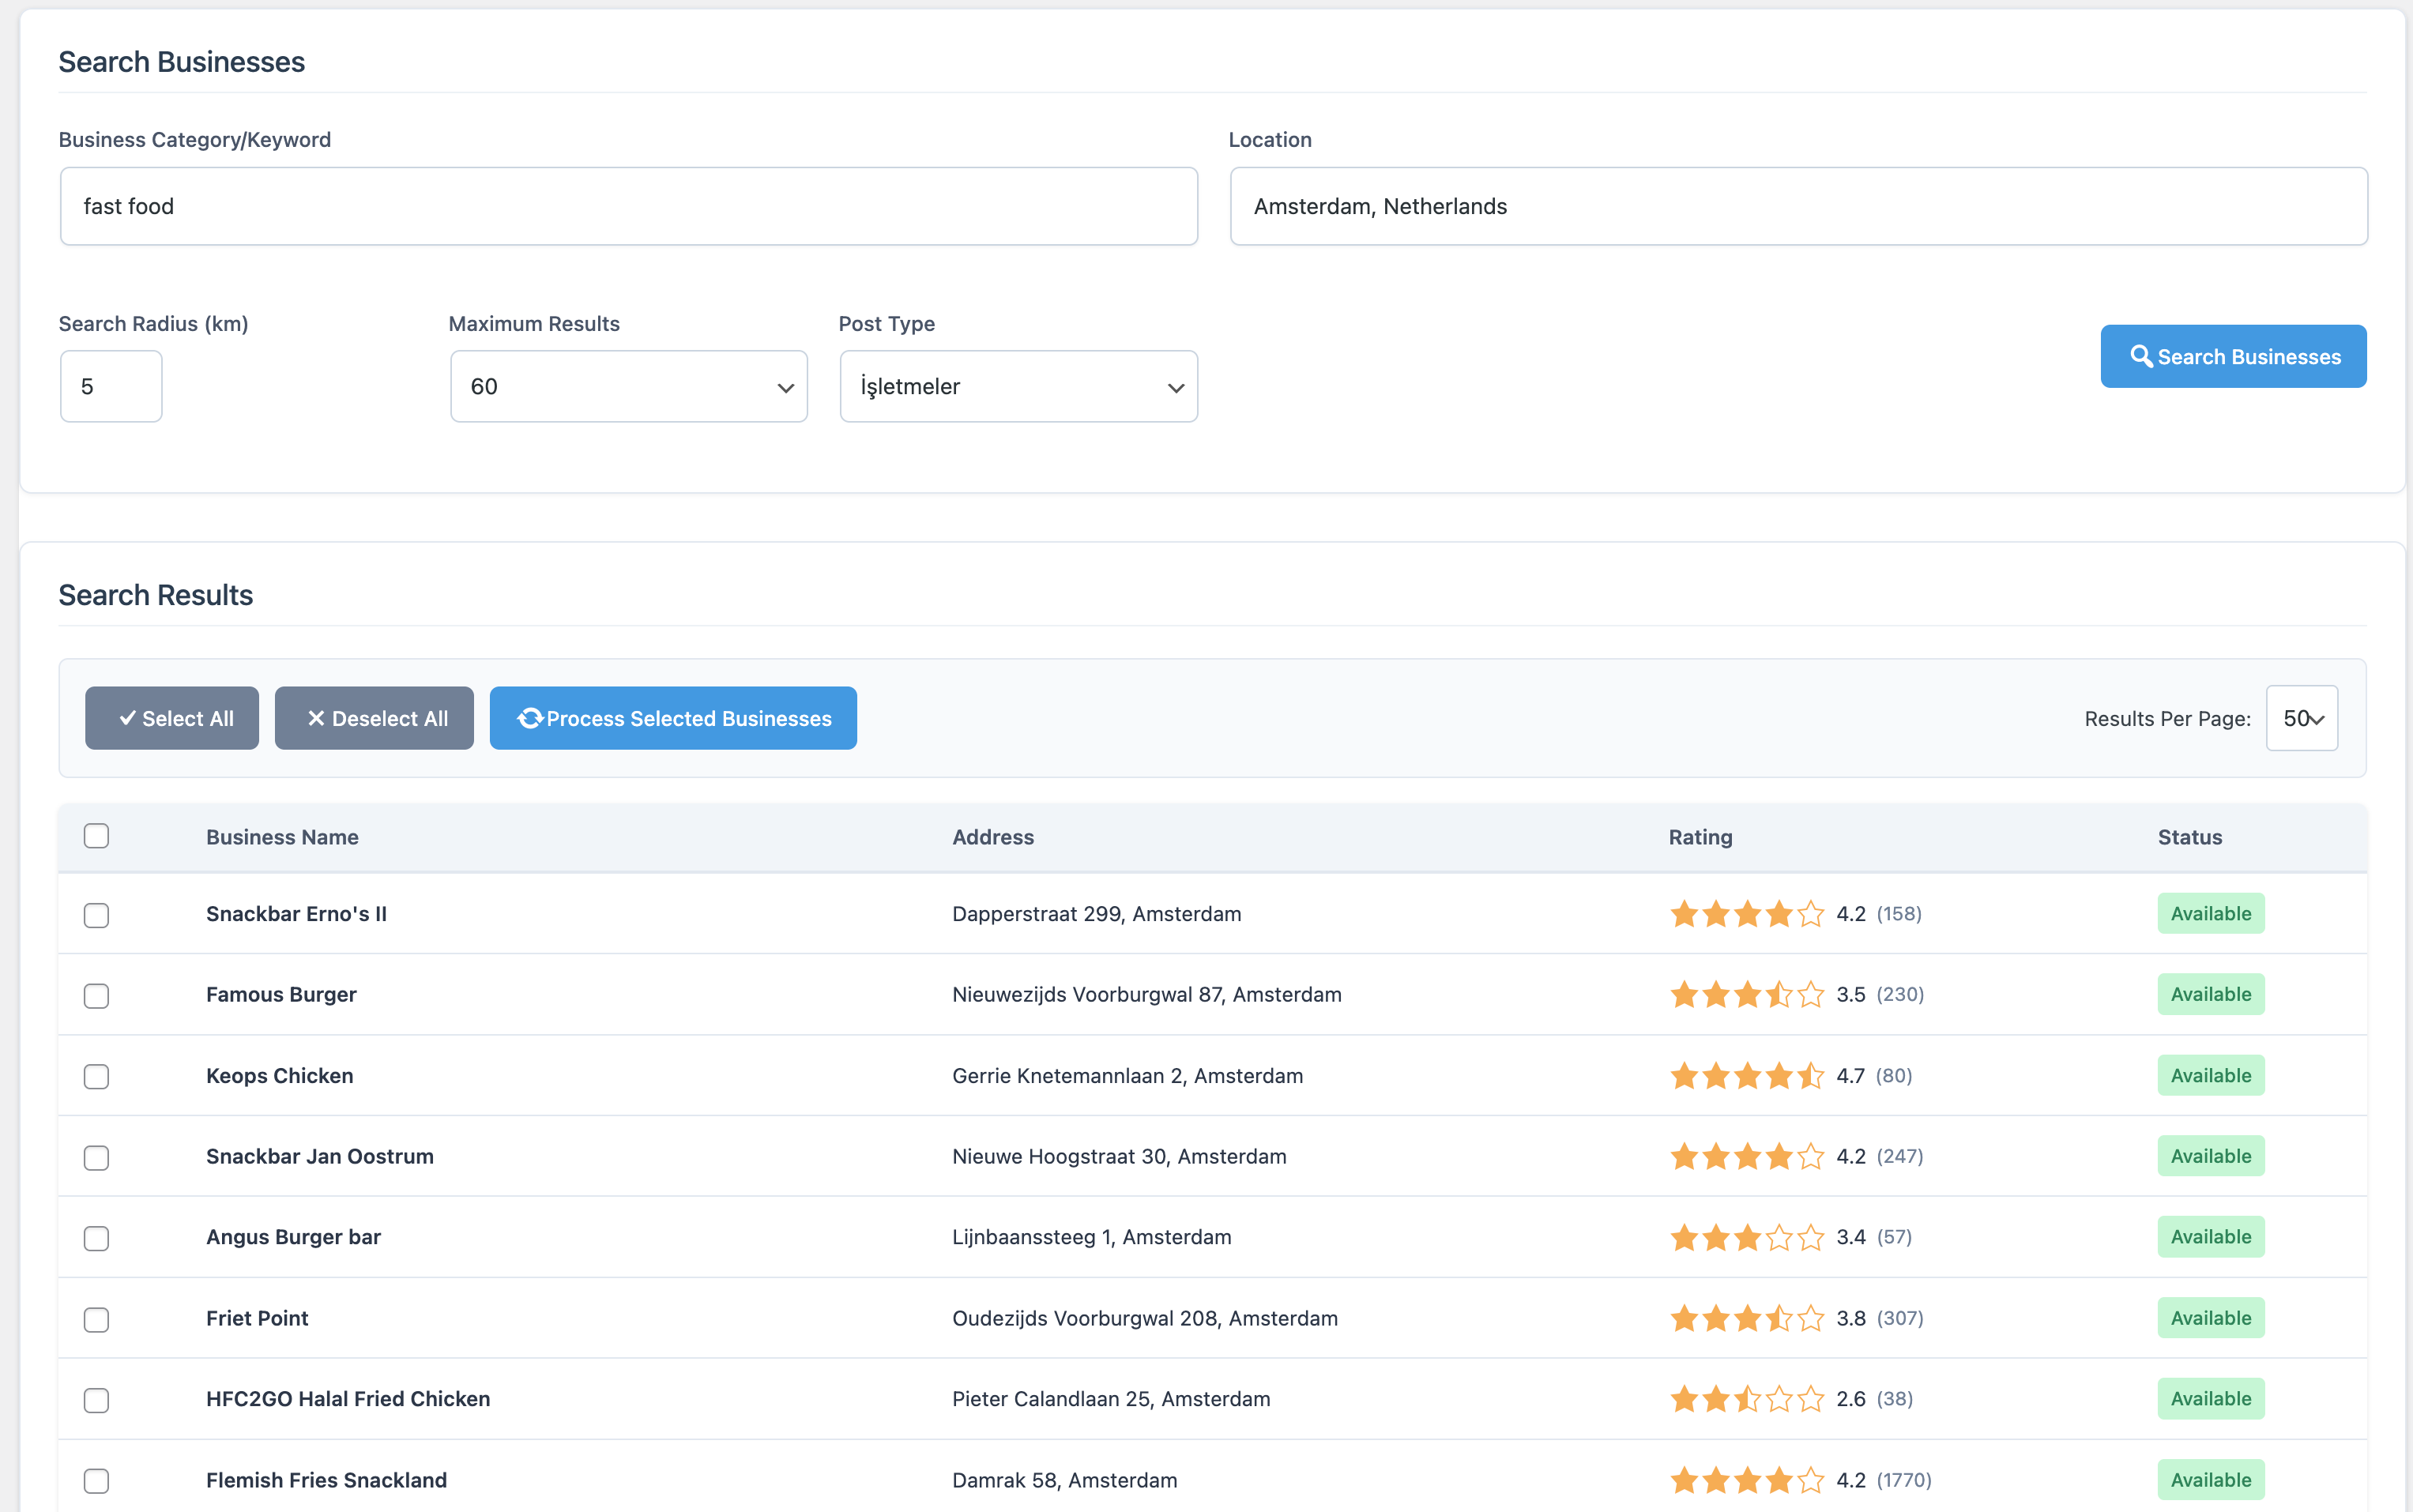Click the star rating for Flemish Fries Snackland
This screenshot has height=1512, width=2413.
pyautogui.click(x=1746, y=1480)
